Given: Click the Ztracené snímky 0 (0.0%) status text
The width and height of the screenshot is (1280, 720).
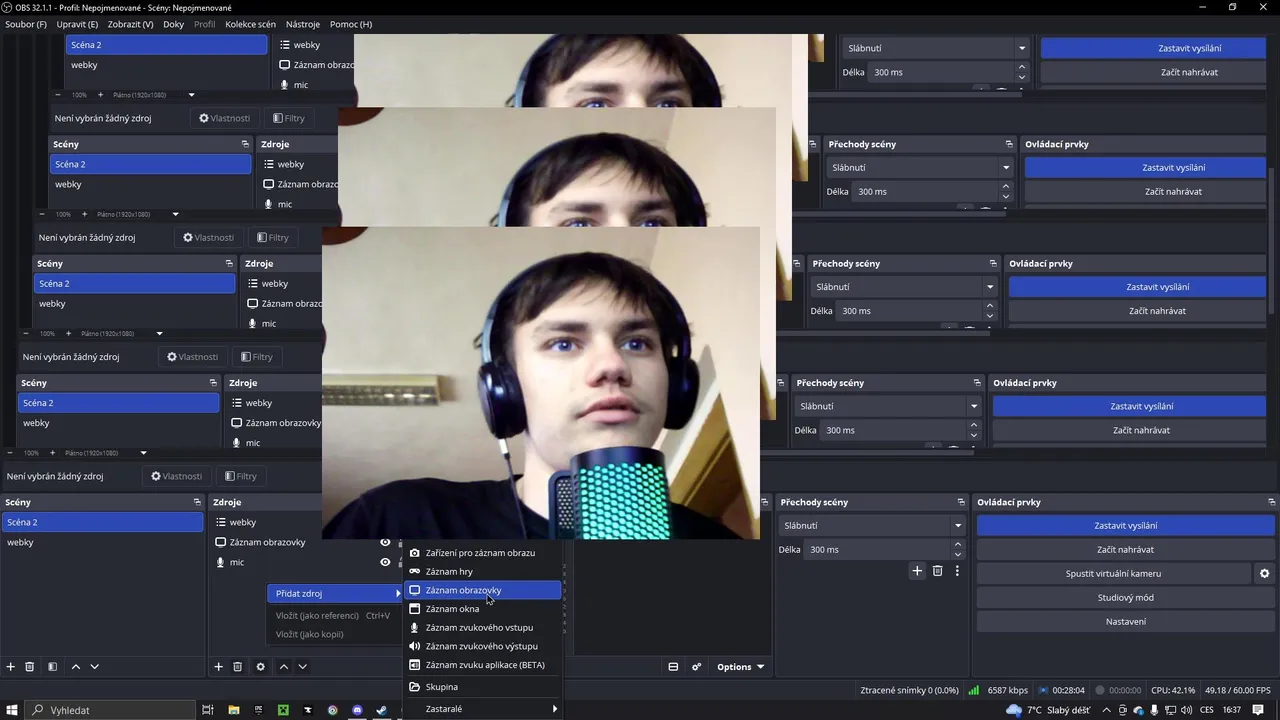Looking at the screenshot, I should coord(909,691).
